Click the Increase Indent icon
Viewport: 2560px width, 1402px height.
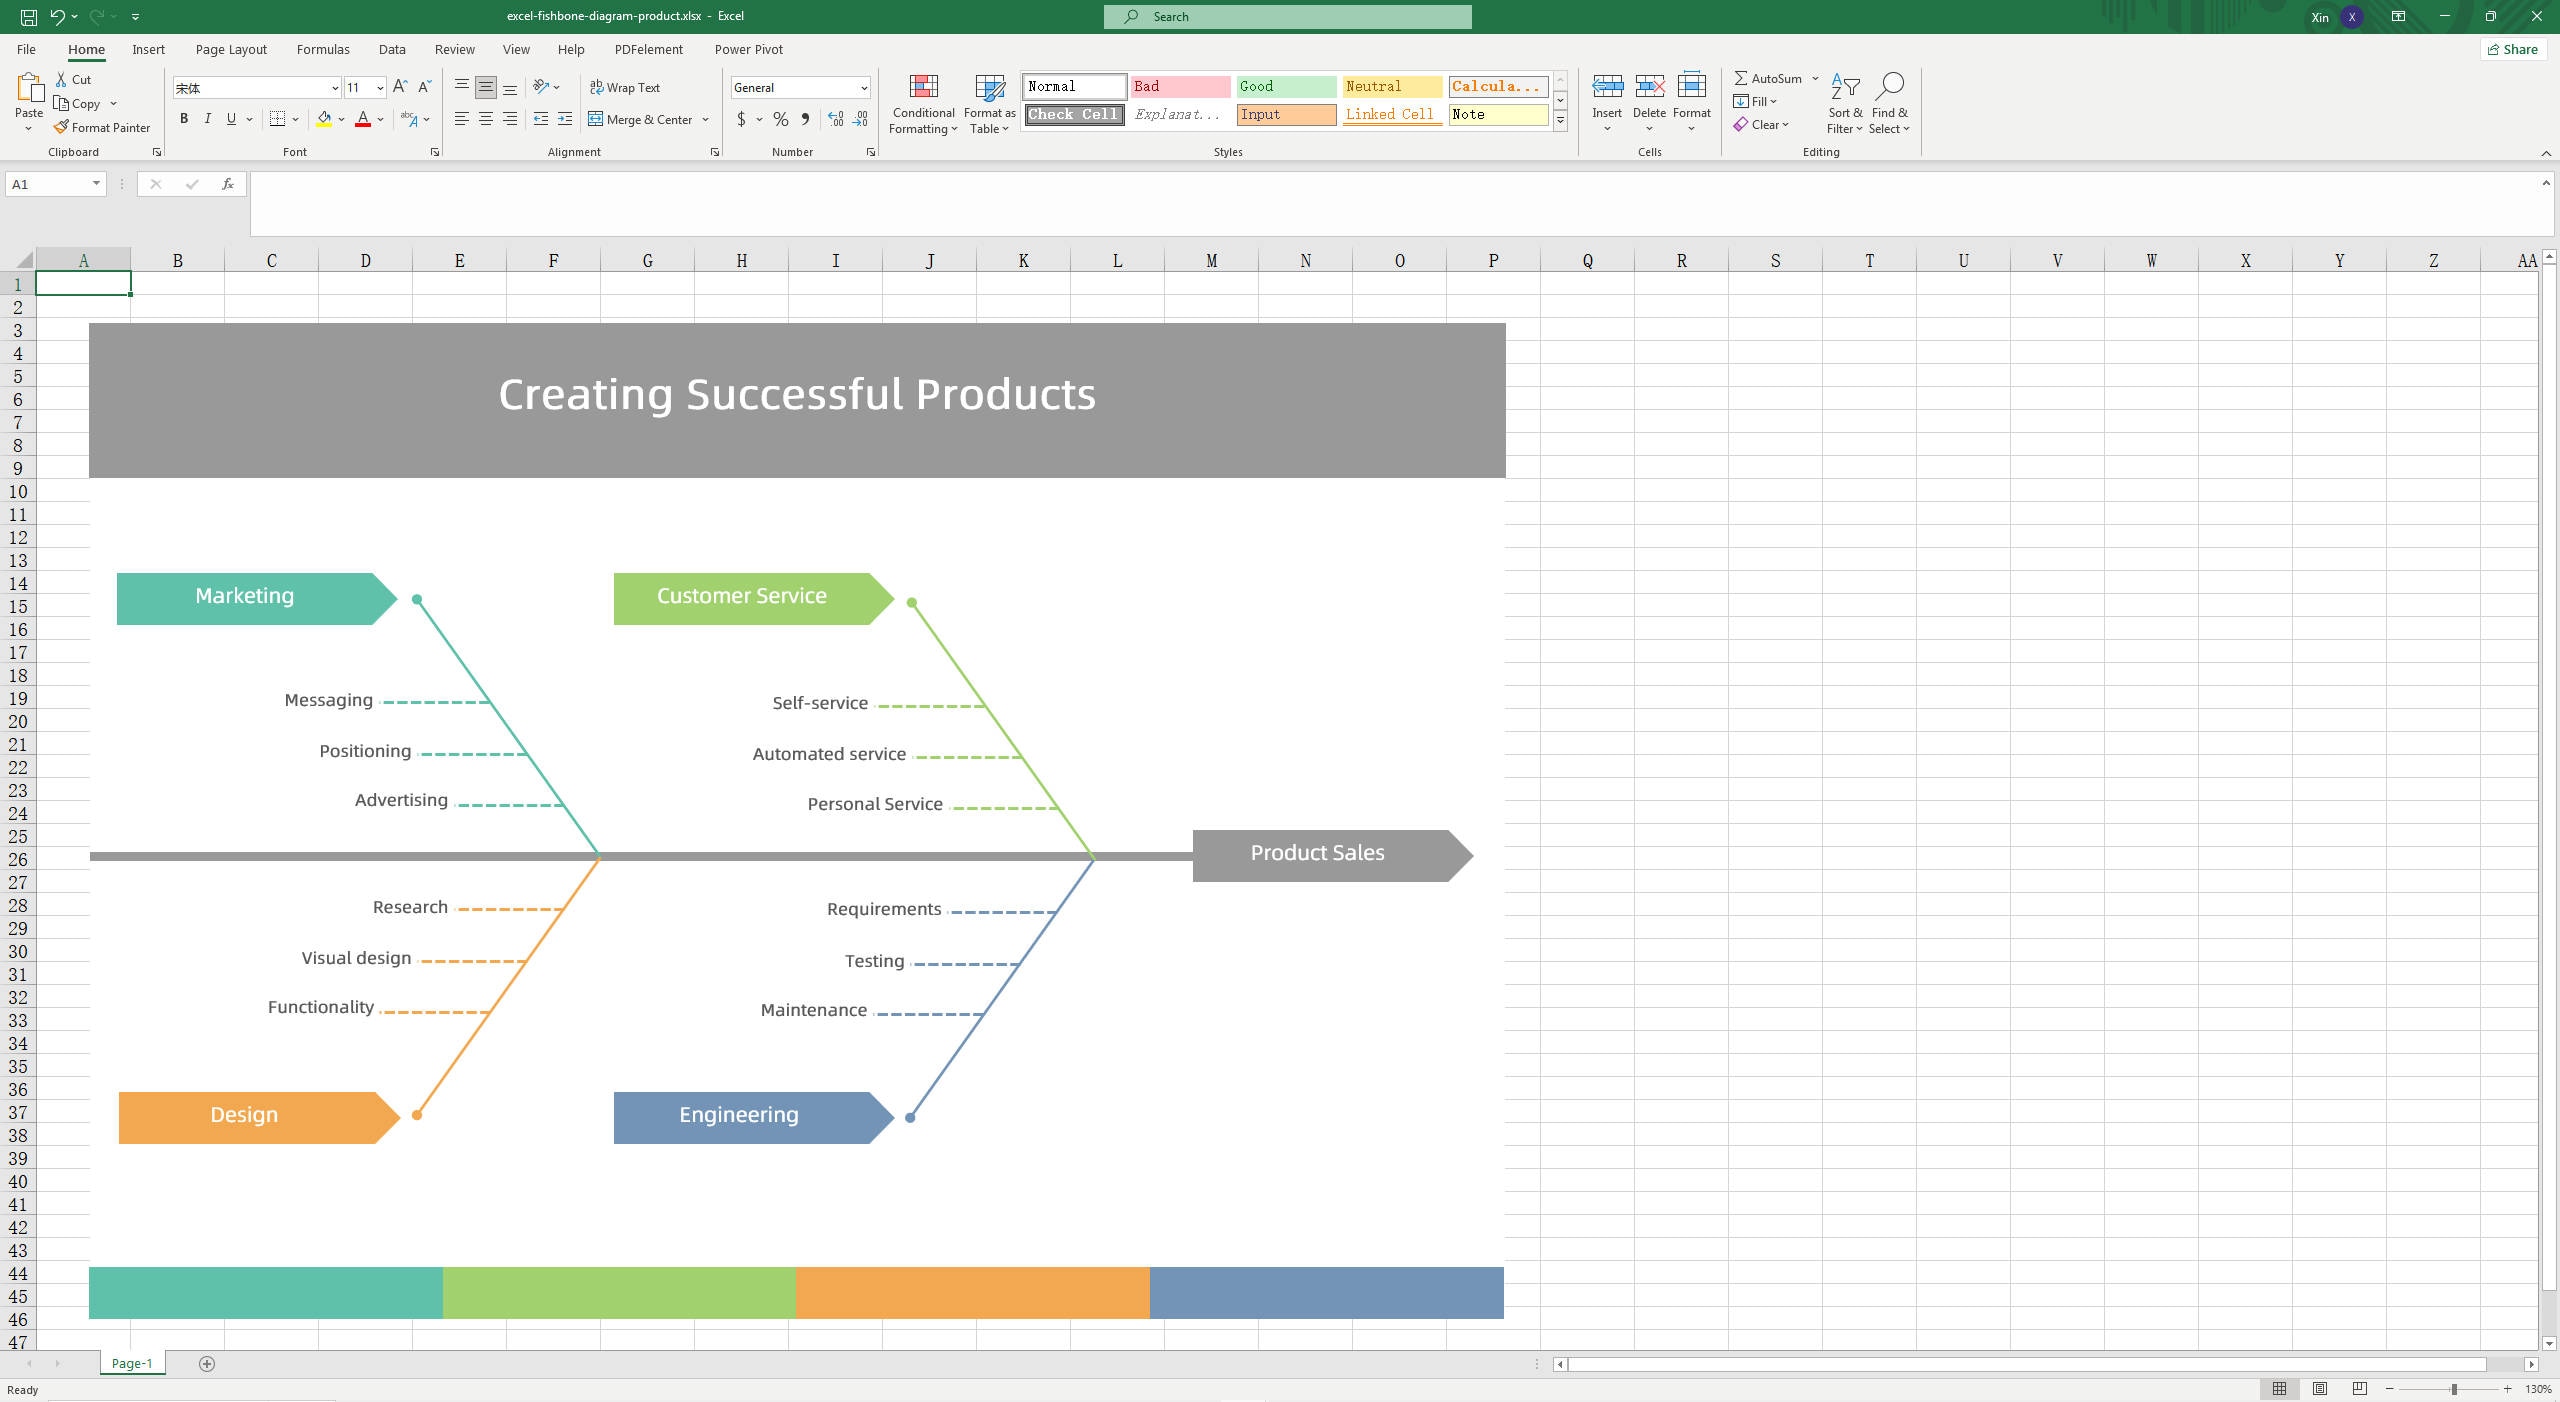(564, 119)
